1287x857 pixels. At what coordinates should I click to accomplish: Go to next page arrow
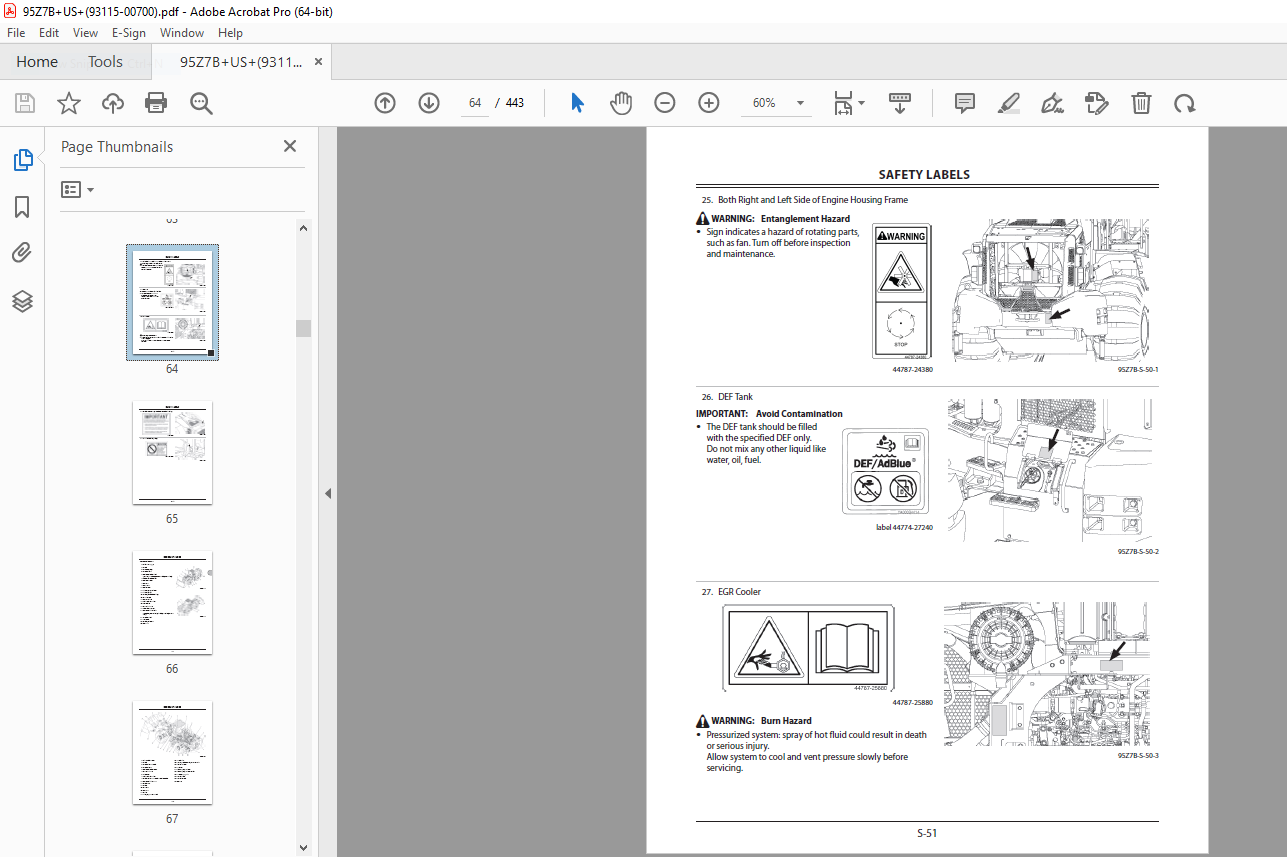point(429,103)
